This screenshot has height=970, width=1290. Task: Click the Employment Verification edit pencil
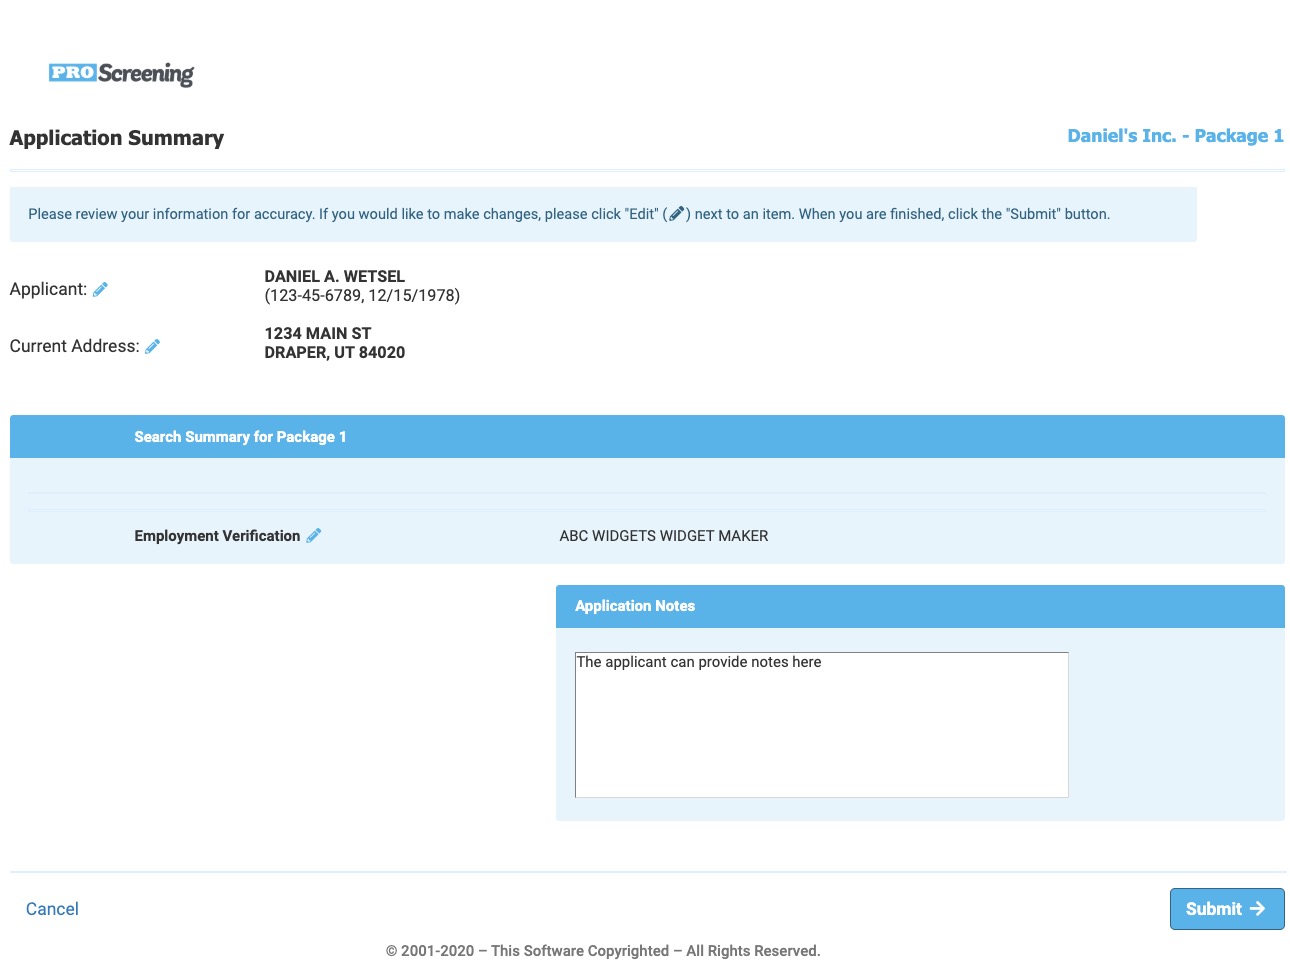[x=314, y=536]
